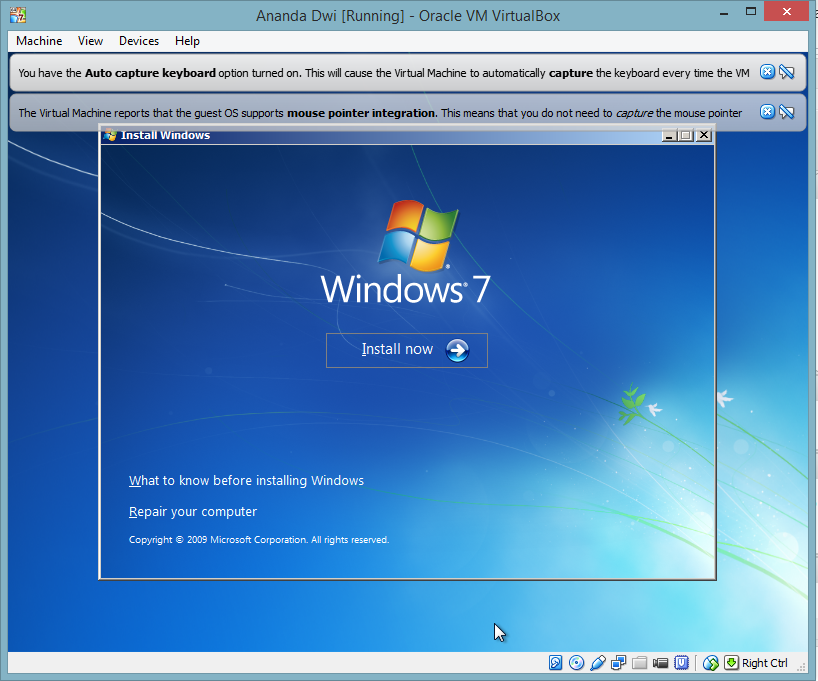
Task: Click the Microsoft copyright notice text
Action: pos(259,540)
